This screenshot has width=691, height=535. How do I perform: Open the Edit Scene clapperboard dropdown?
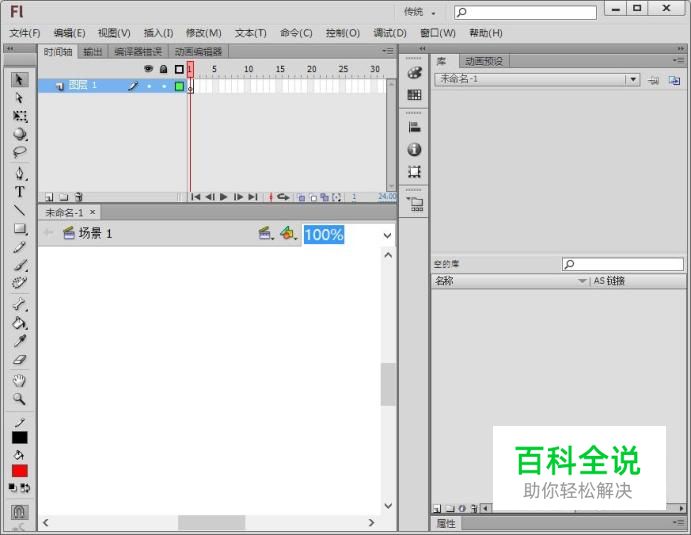pyautogui.click(x=266, y=233)
